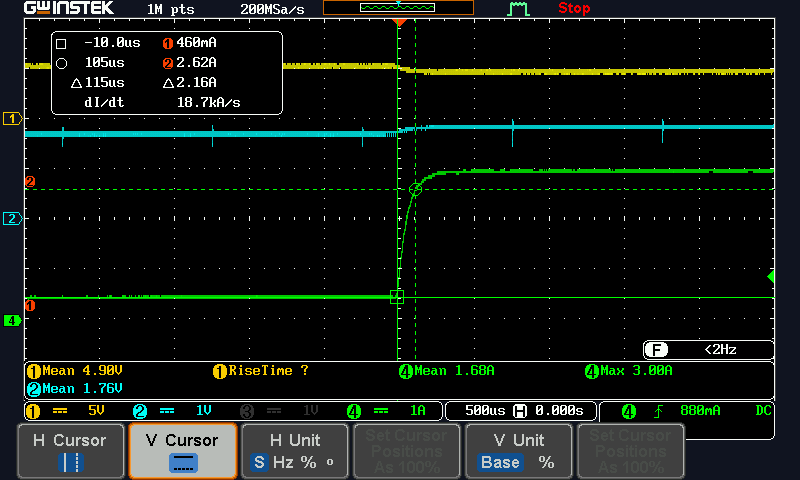The width and height of the screenshot is (800, 480).
Task: Open the H Cursor menu
Action: coord(70,451)
